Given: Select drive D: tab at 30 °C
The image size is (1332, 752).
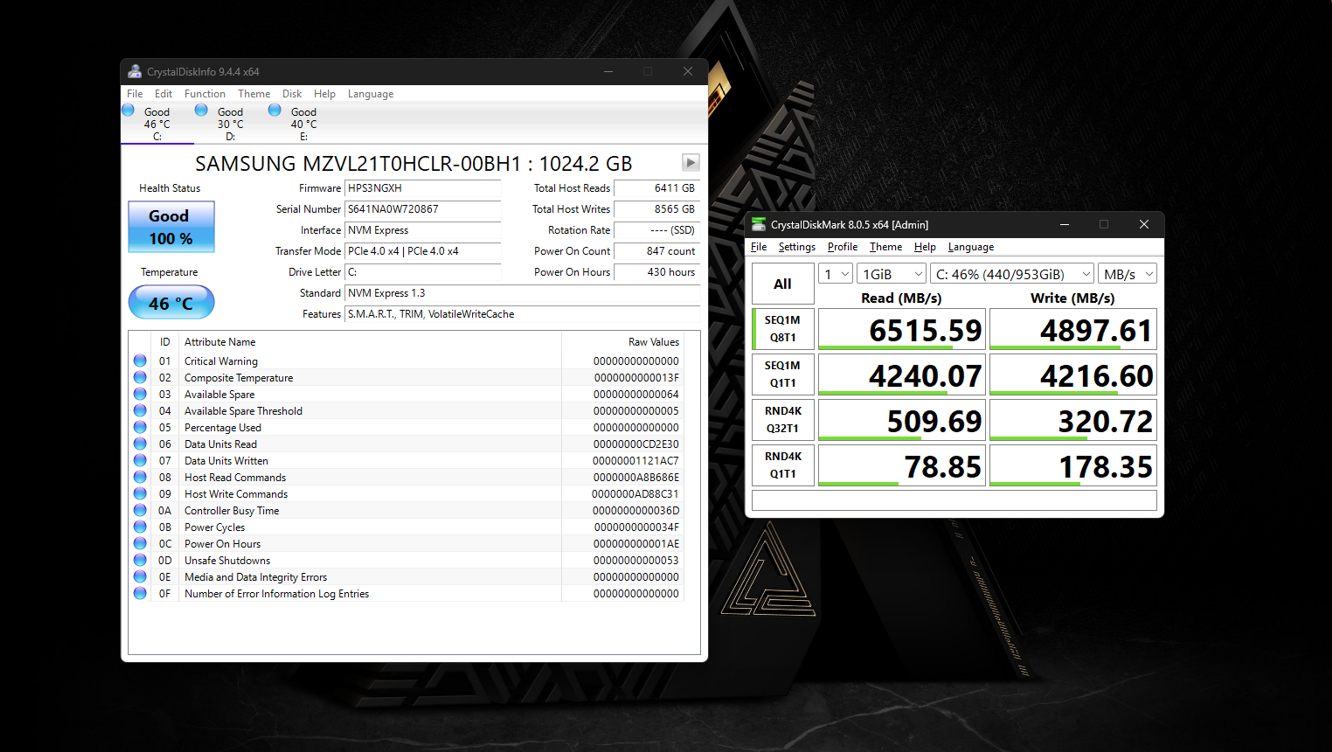Looking at the screenshot, I should tap(230, 123).
